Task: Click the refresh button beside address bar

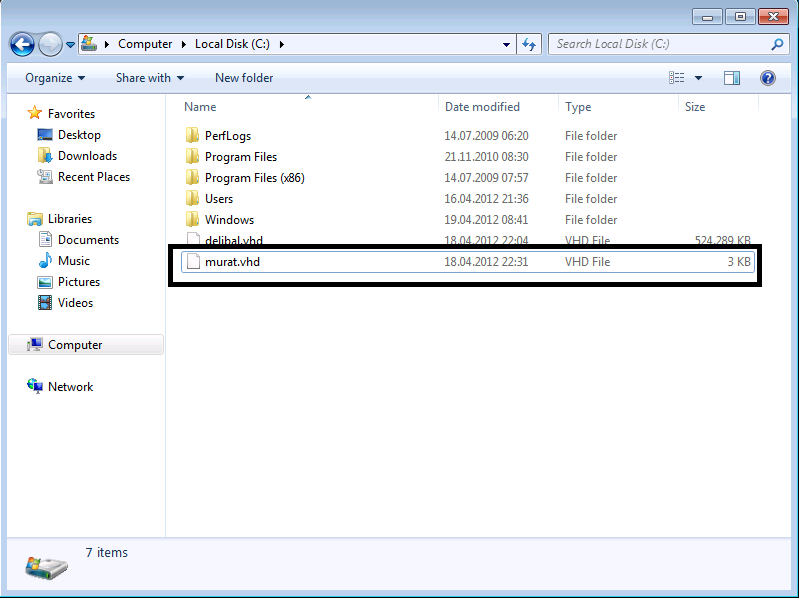Action: pos(530,44)
